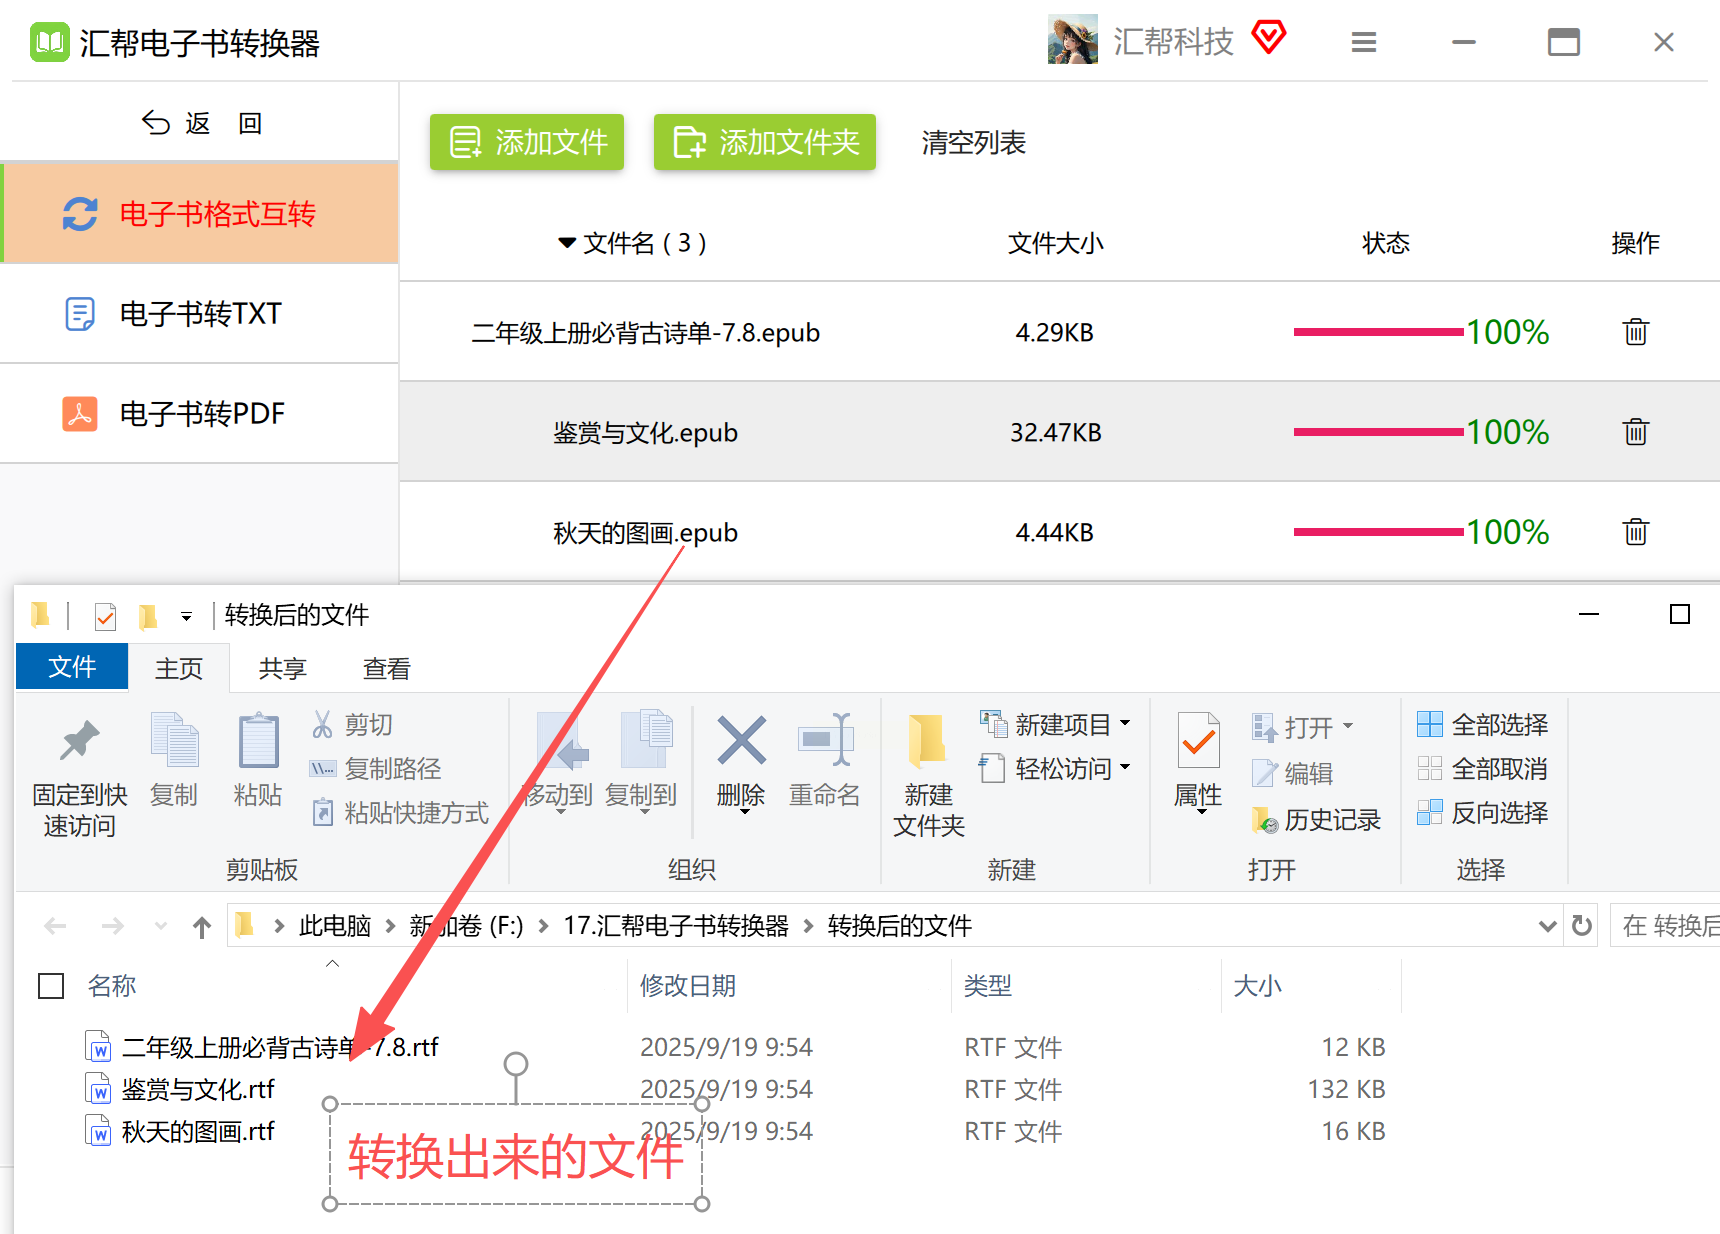The height and width of the screenshot is (1234, 1720).
Task: Click 粘贴快捷方式 in clipboard group
Action: [x=400, y=812]
